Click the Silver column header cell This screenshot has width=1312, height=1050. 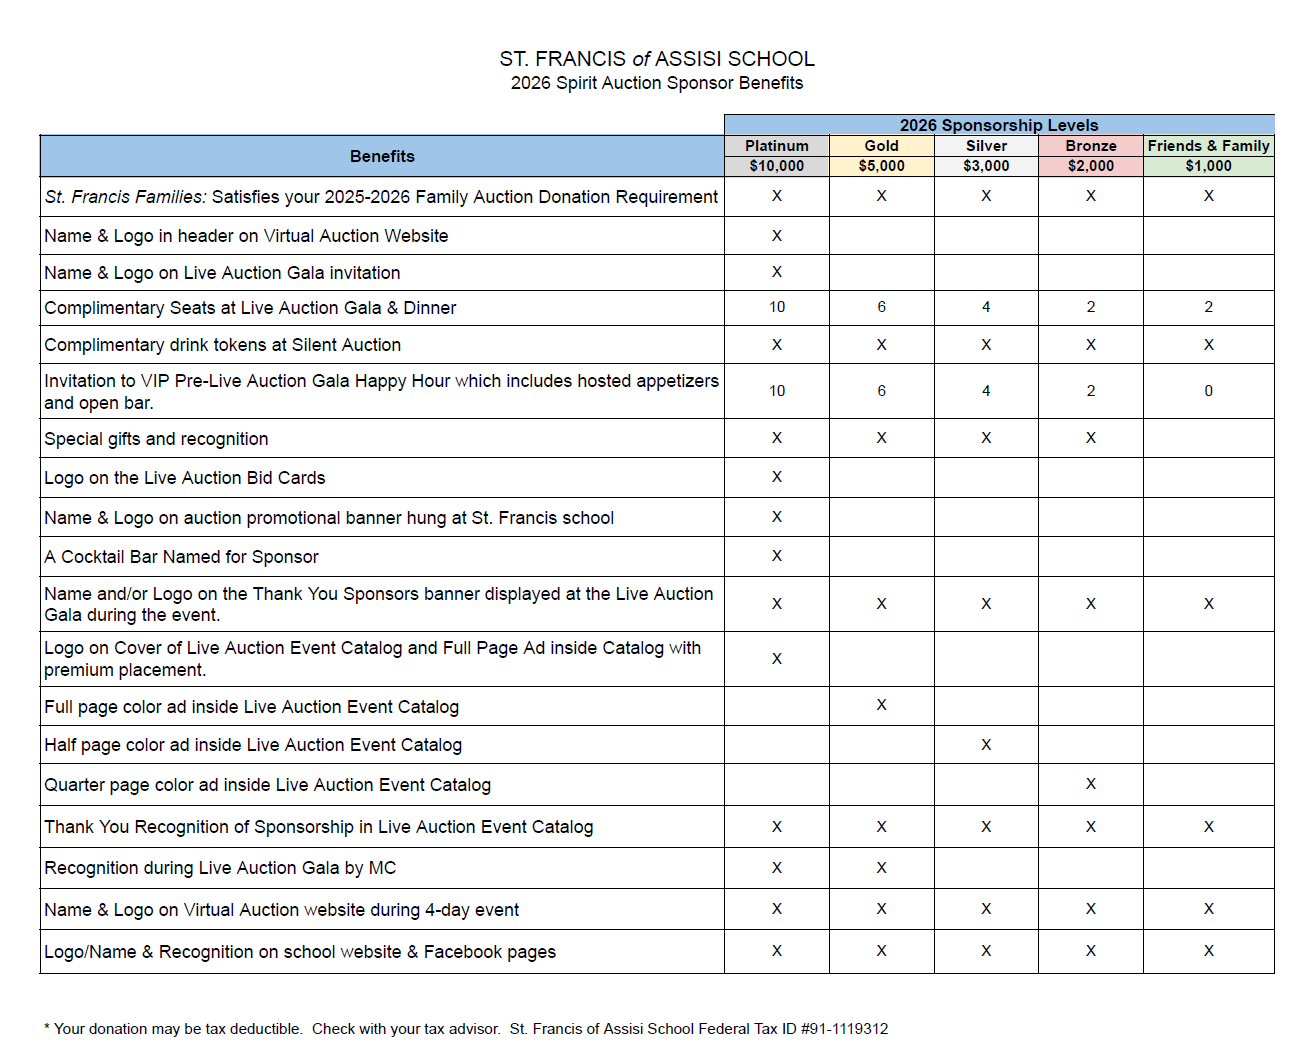coord(986,146)
